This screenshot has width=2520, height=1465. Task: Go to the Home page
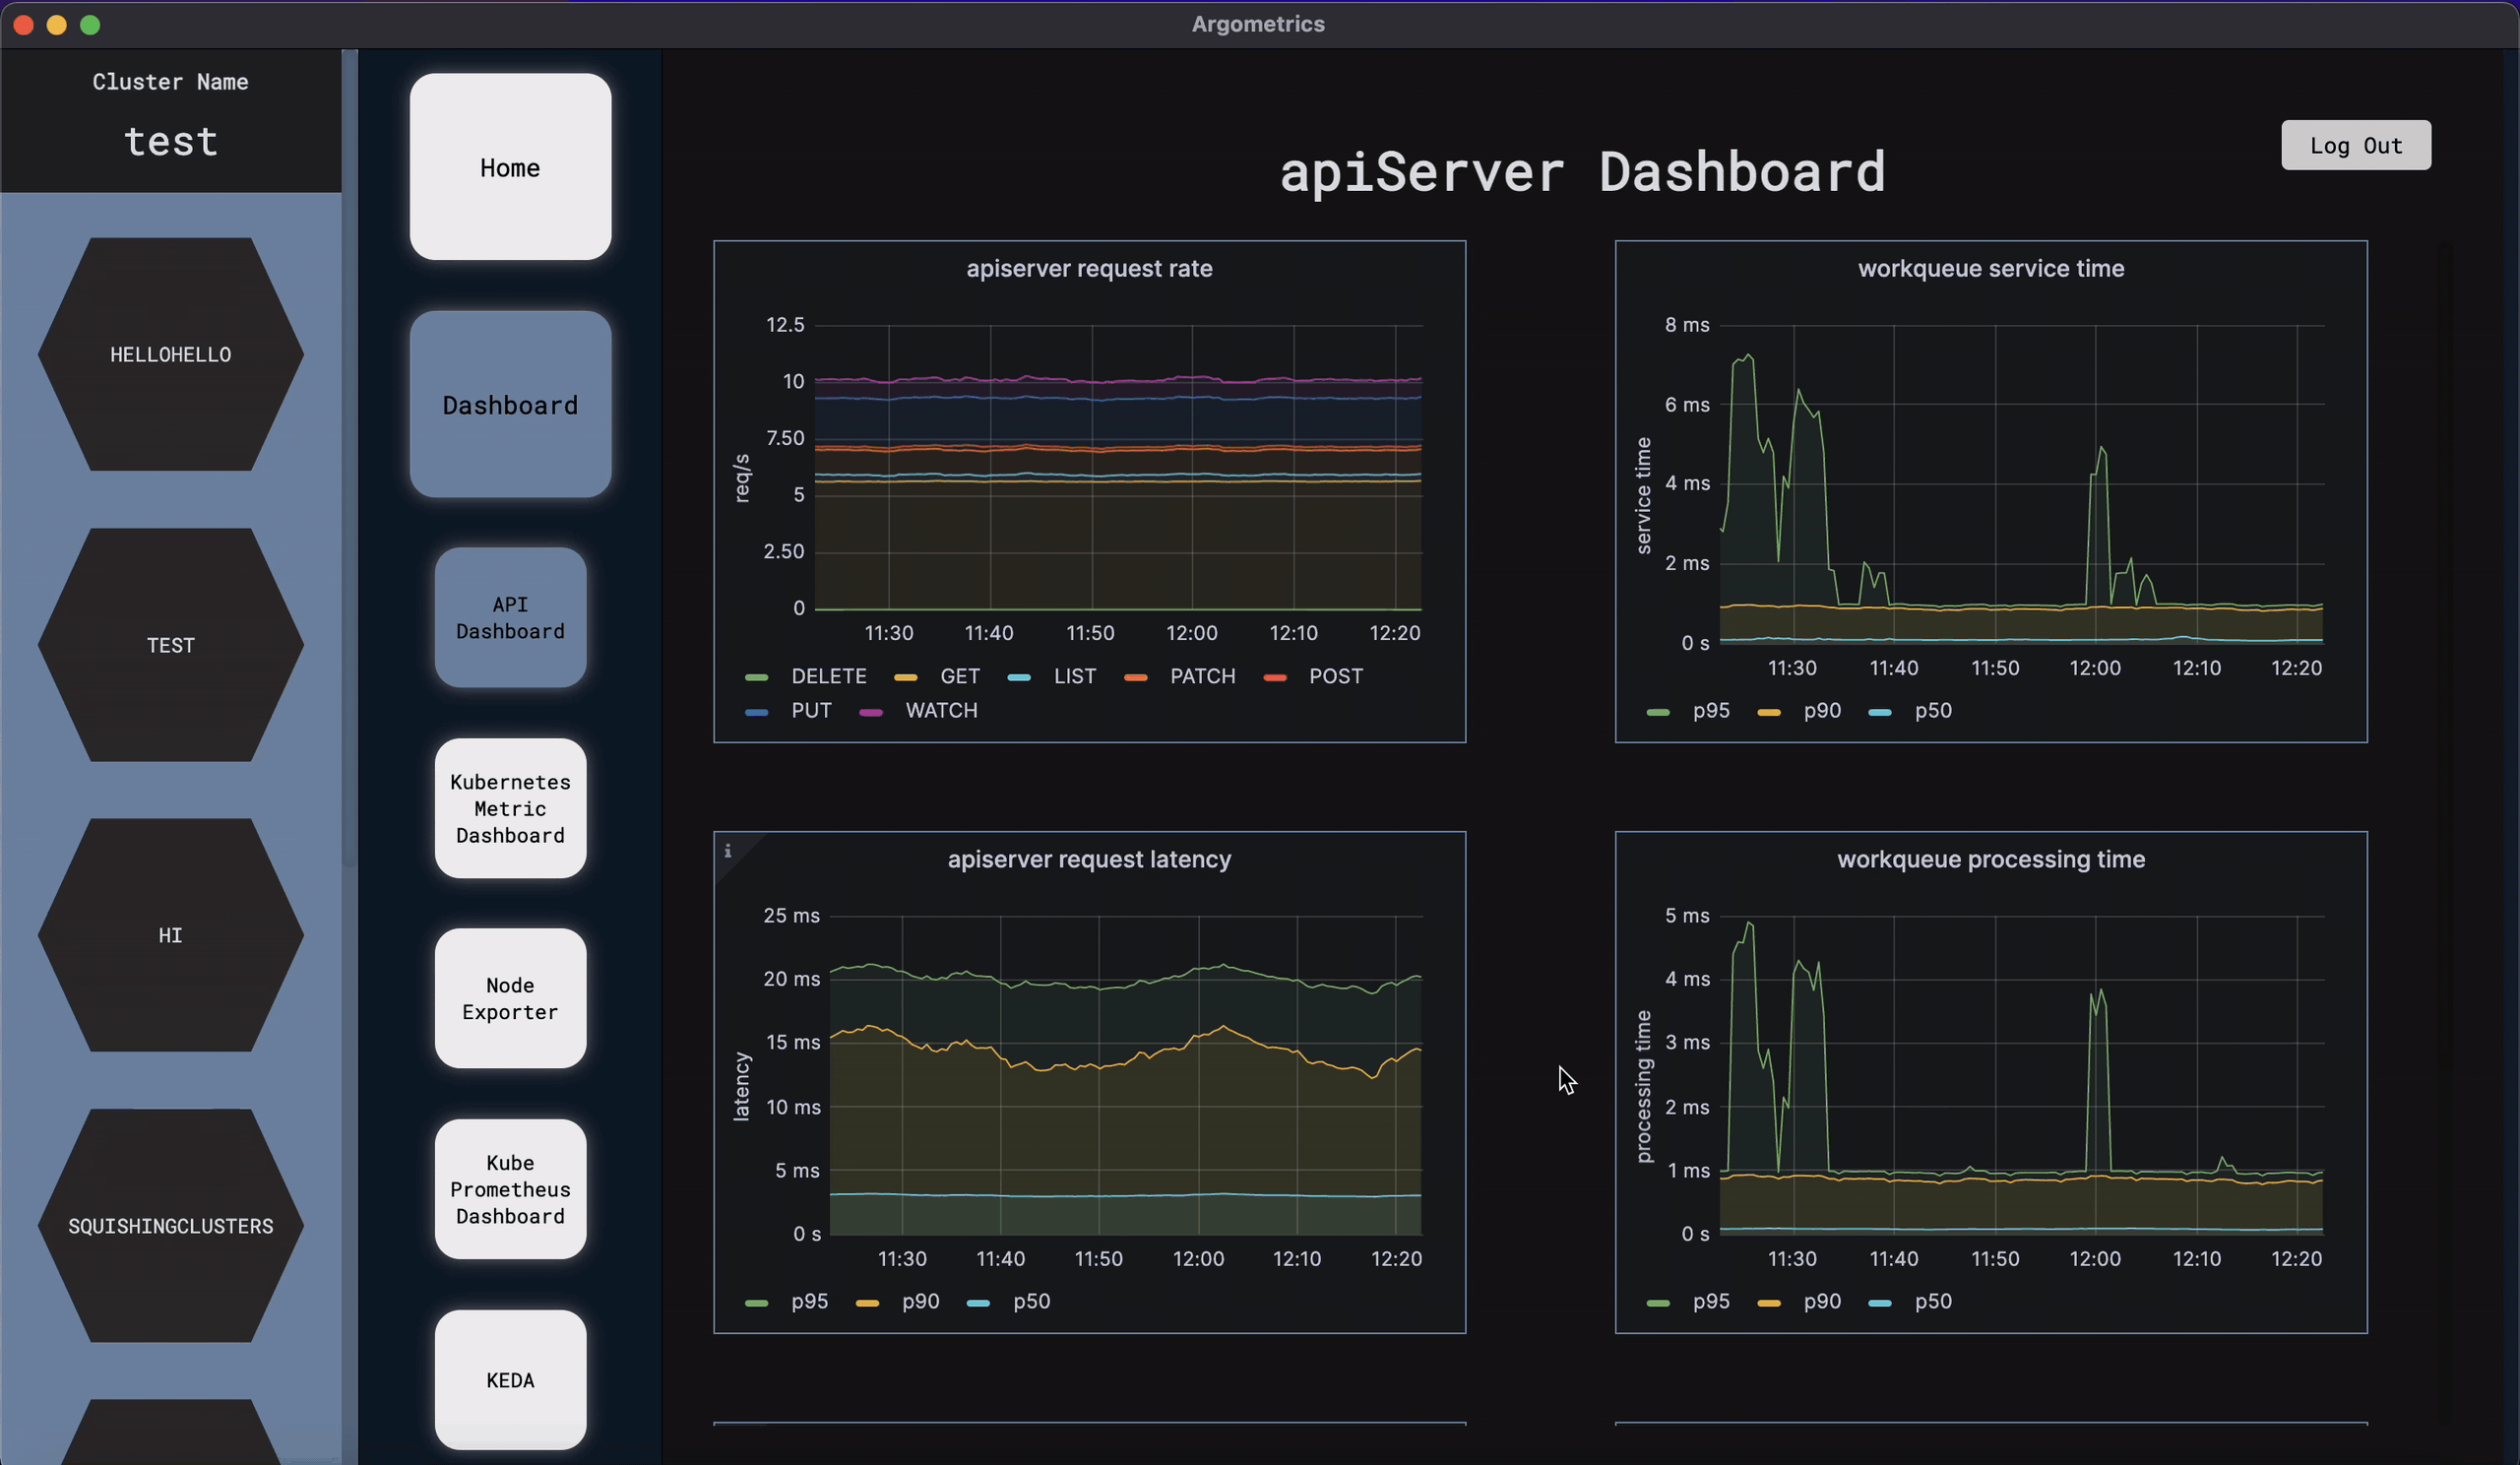510,167
